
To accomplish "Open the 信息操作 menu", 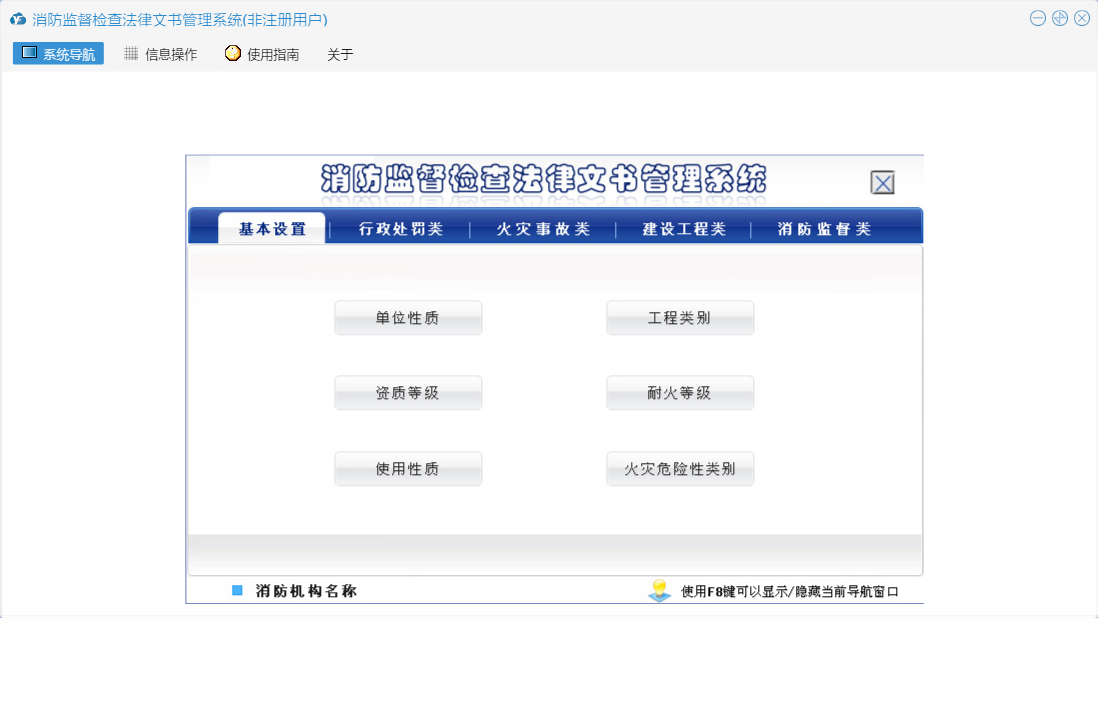I will (161, 54).
